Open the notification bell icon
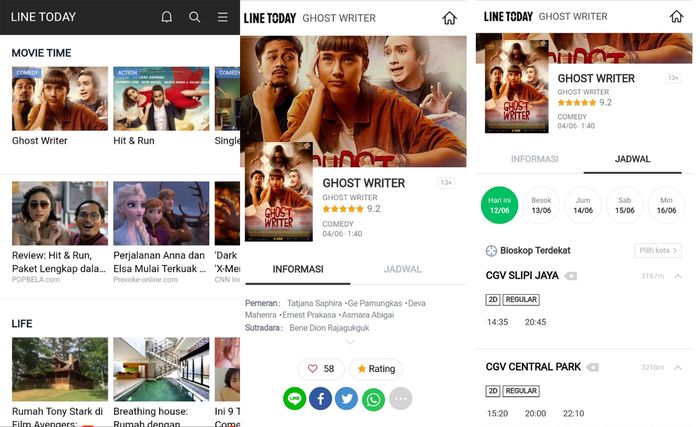The width and height of the screenshot is (700, 427). [x=167, y=17]
